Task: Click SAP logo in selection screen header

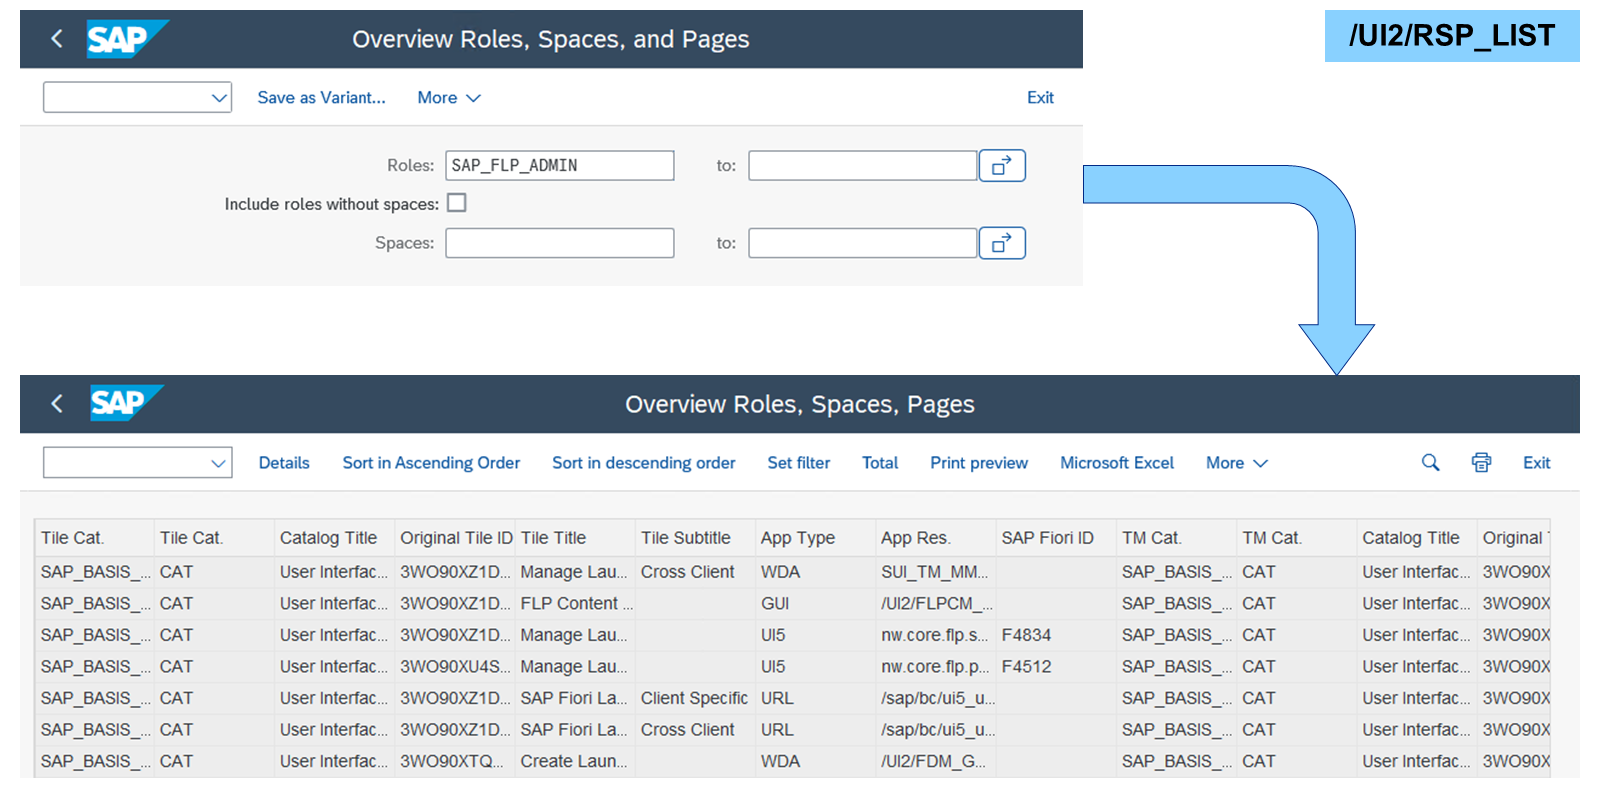Action: coord(126,39)
